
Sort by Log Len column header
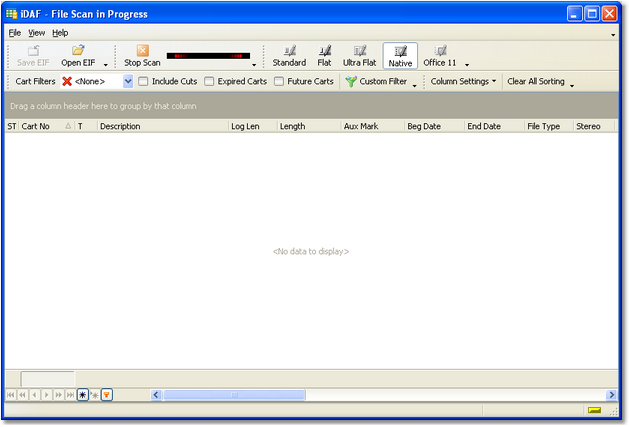[x=253, y=126]
